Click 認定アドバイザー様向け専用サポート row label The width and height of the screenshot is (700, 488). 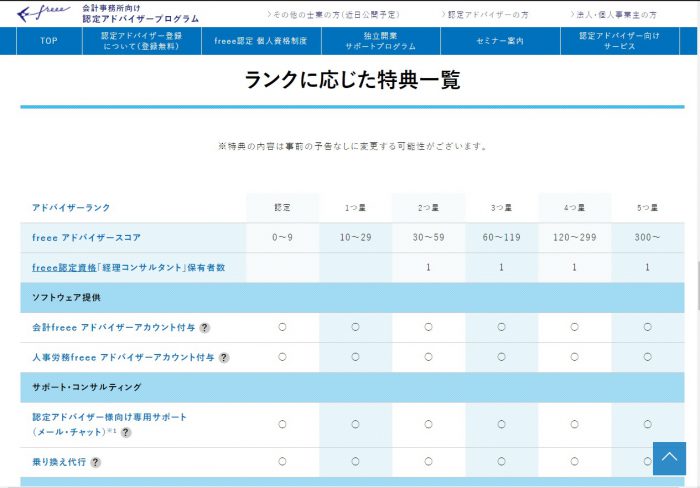click(109, 424)
